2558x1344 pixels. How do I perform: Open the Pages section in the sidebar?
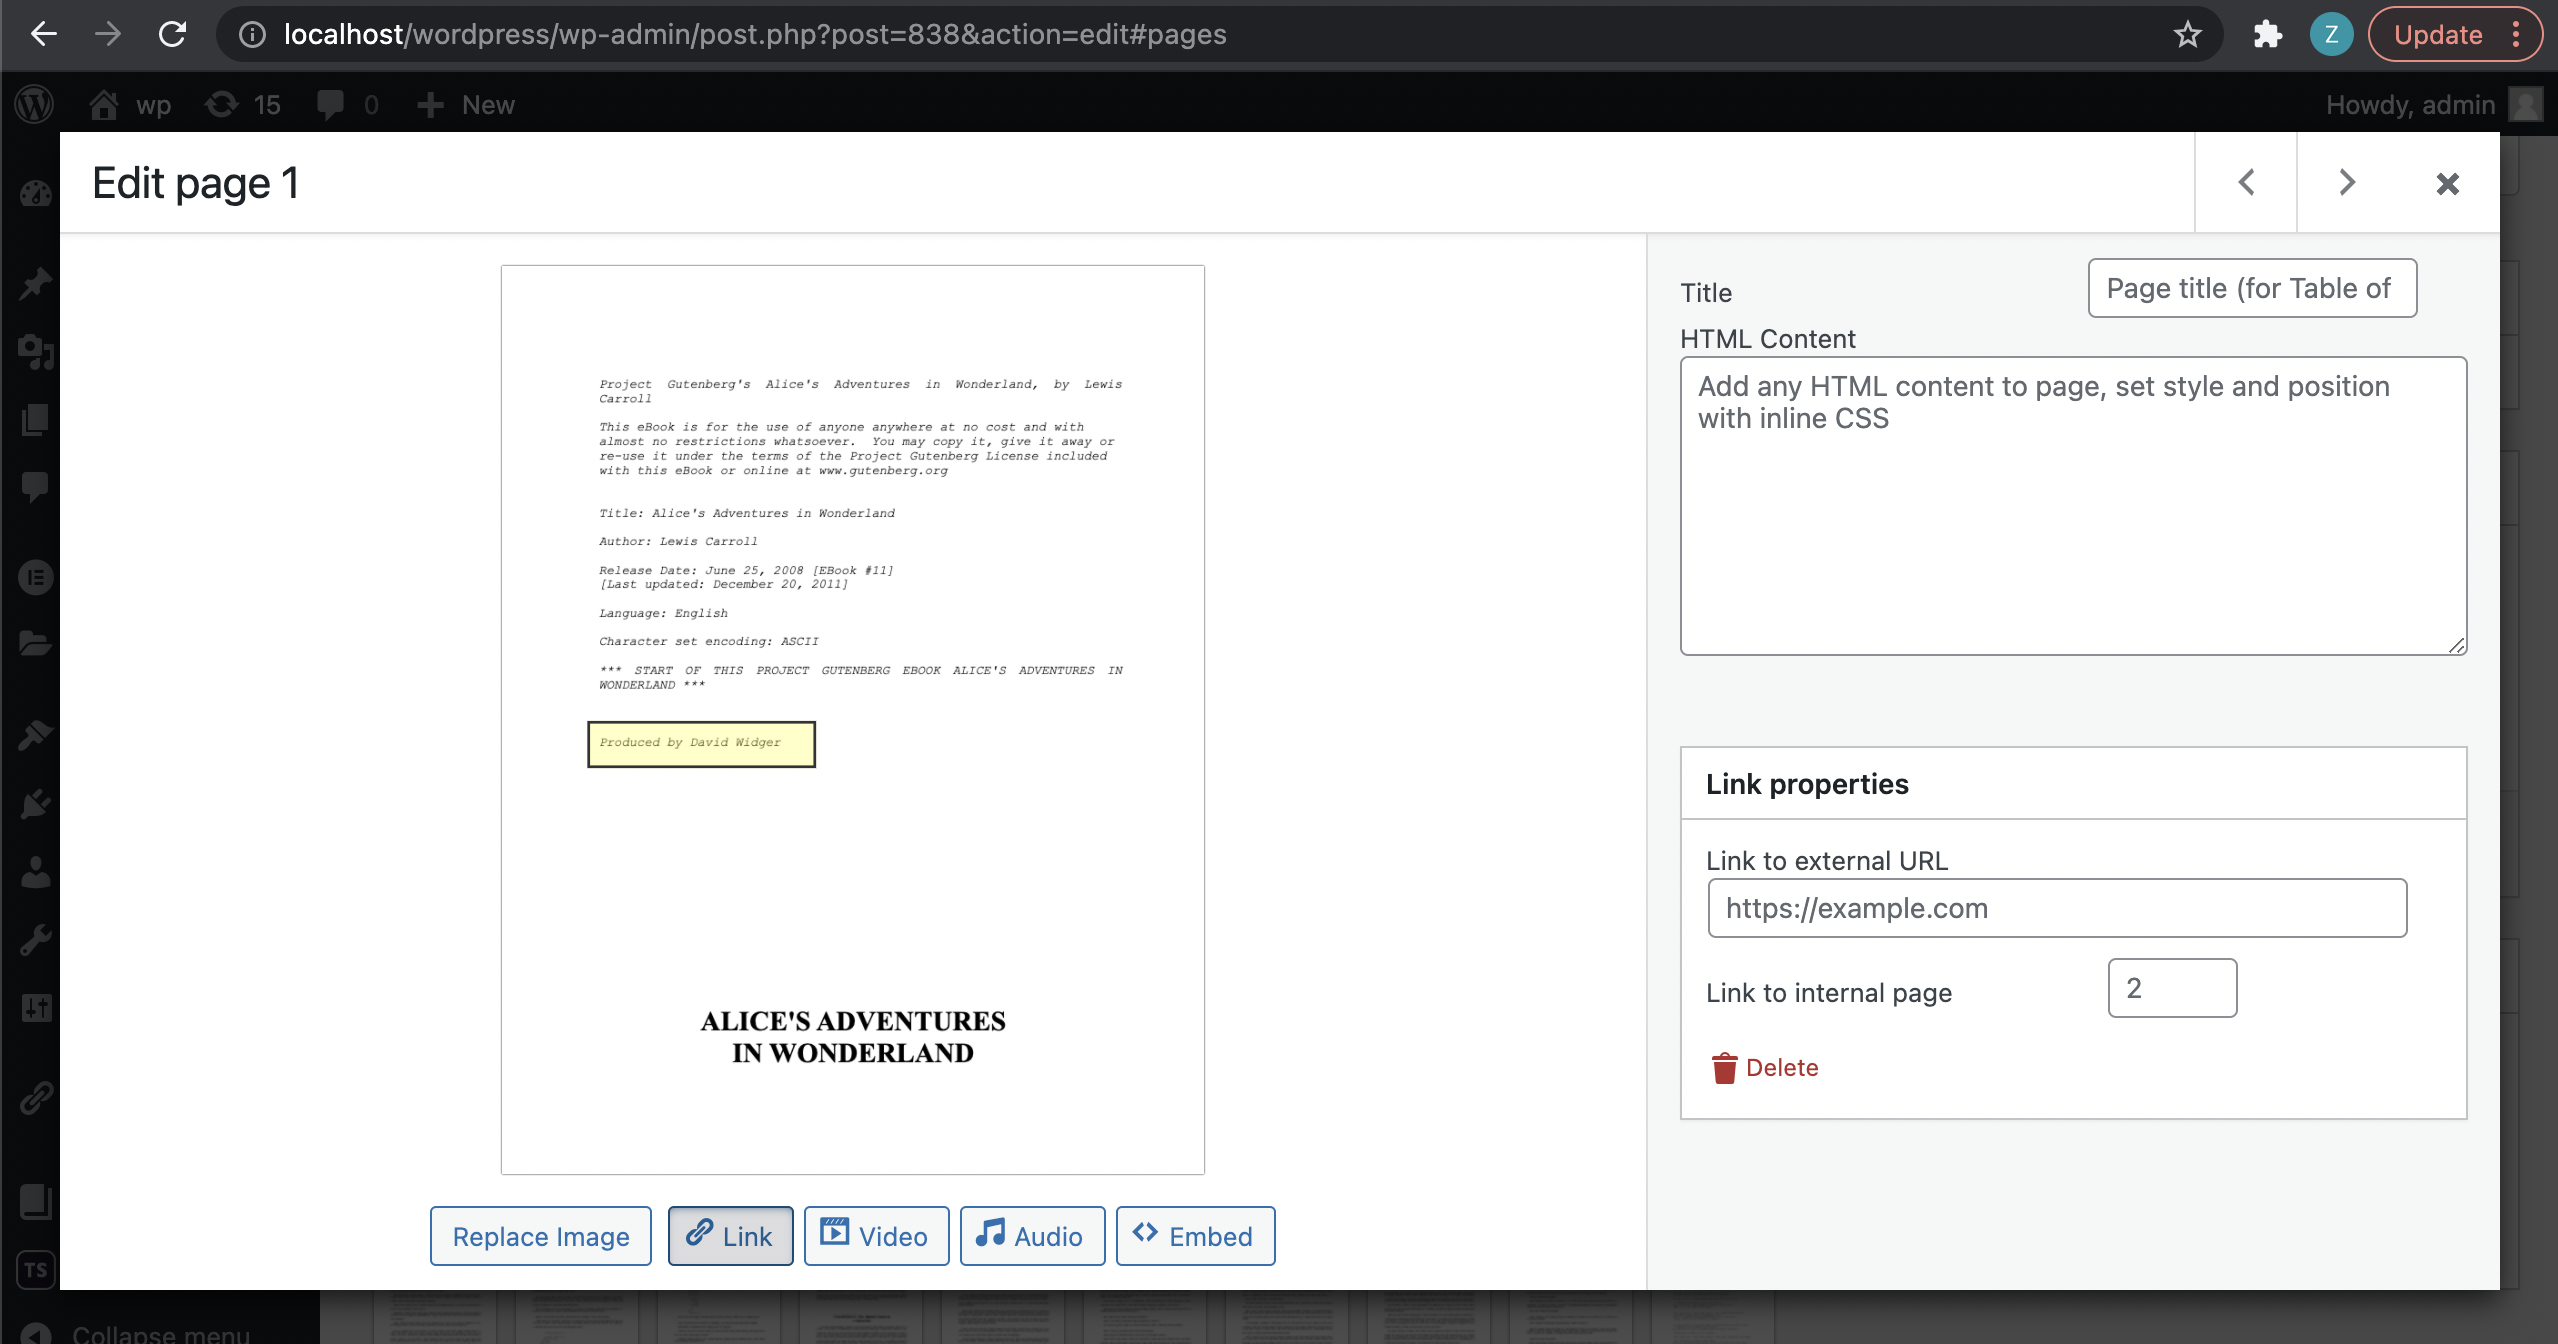click(x=35, y=418)
